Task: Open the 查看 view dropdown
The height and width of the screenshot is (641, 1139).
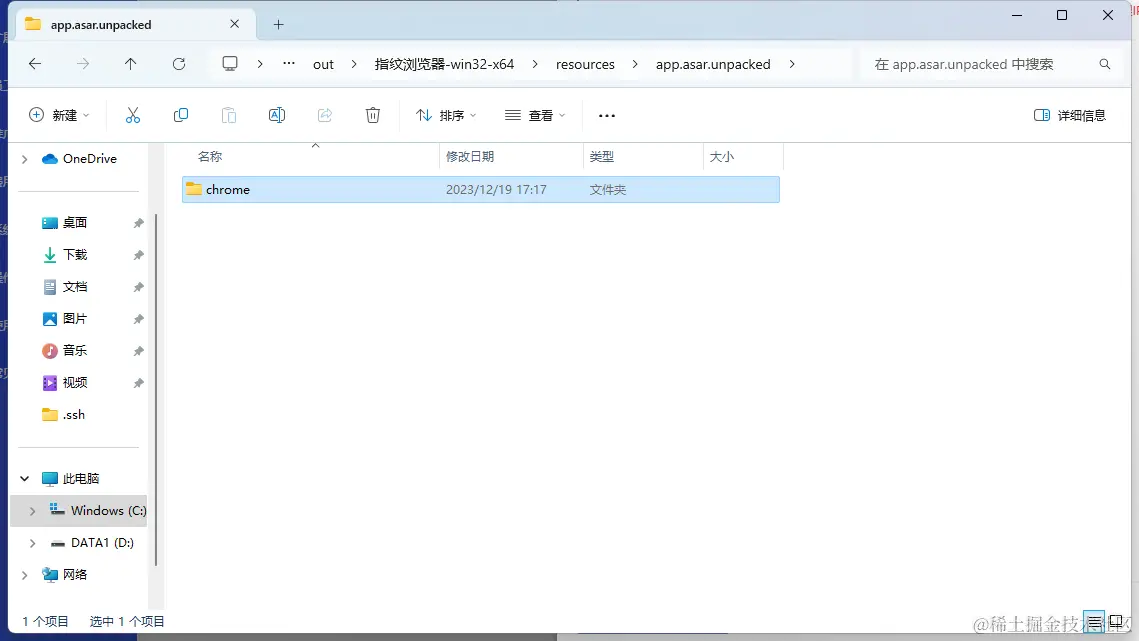Action: pos(535,115)
